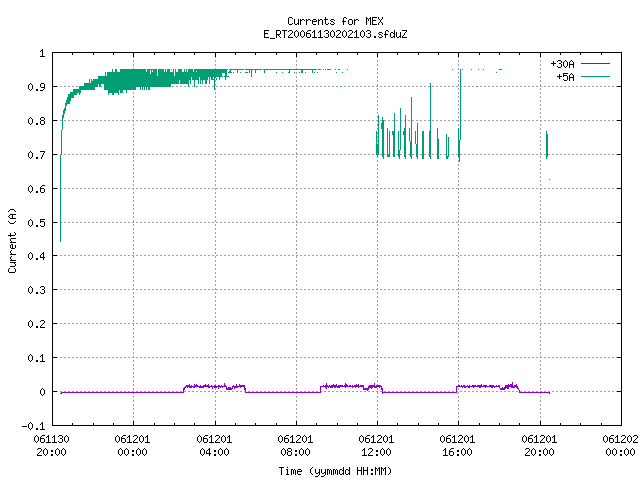Click the y-axis tick value 0.6
This screenshot has height=480, width=640.
[36, 189]
